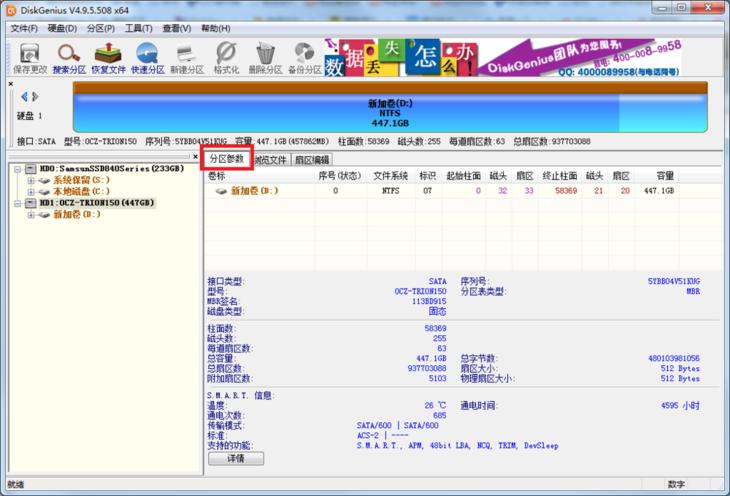Click the drive icon beside 系统保留(S:)

tap(44, 180)
